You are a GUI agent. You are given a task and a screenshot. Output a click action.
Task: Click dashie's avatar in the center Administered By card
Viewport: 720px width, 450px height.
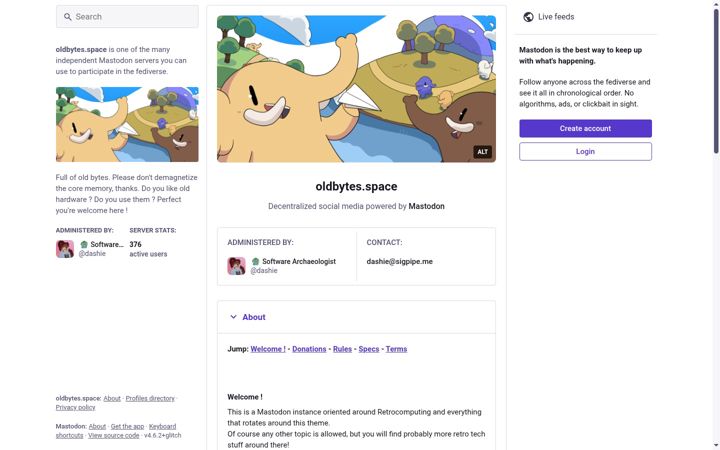coord(236,266)
